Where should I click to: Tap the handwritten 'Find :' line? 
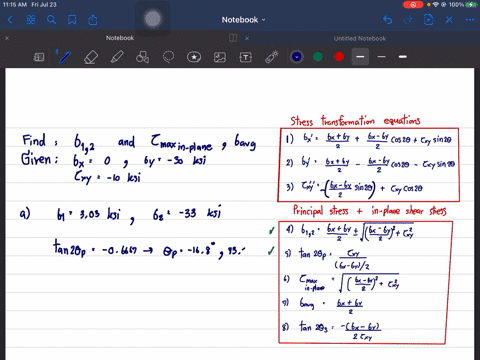(x=139, y=143)
